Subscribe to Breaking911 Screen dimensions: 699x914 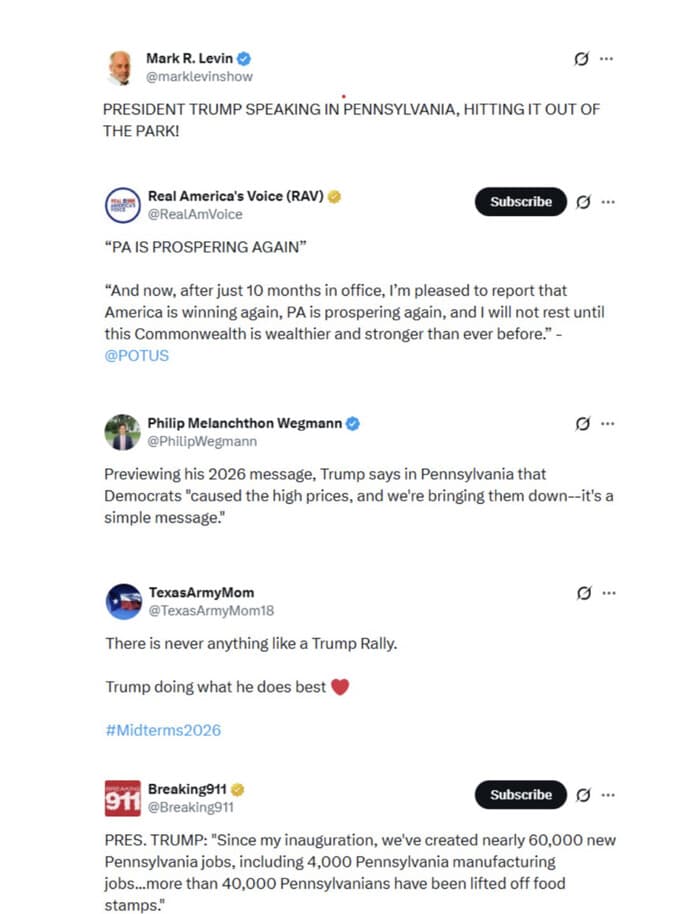(520, 795)
